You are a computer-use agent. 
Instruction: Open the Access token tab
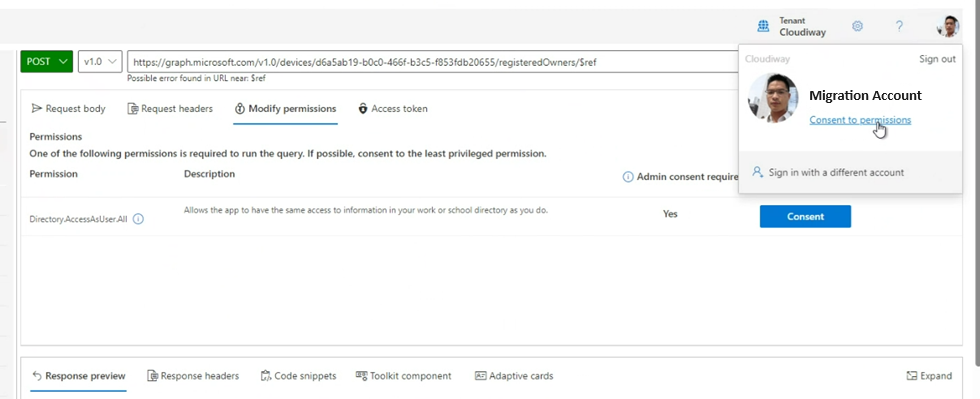393,109
